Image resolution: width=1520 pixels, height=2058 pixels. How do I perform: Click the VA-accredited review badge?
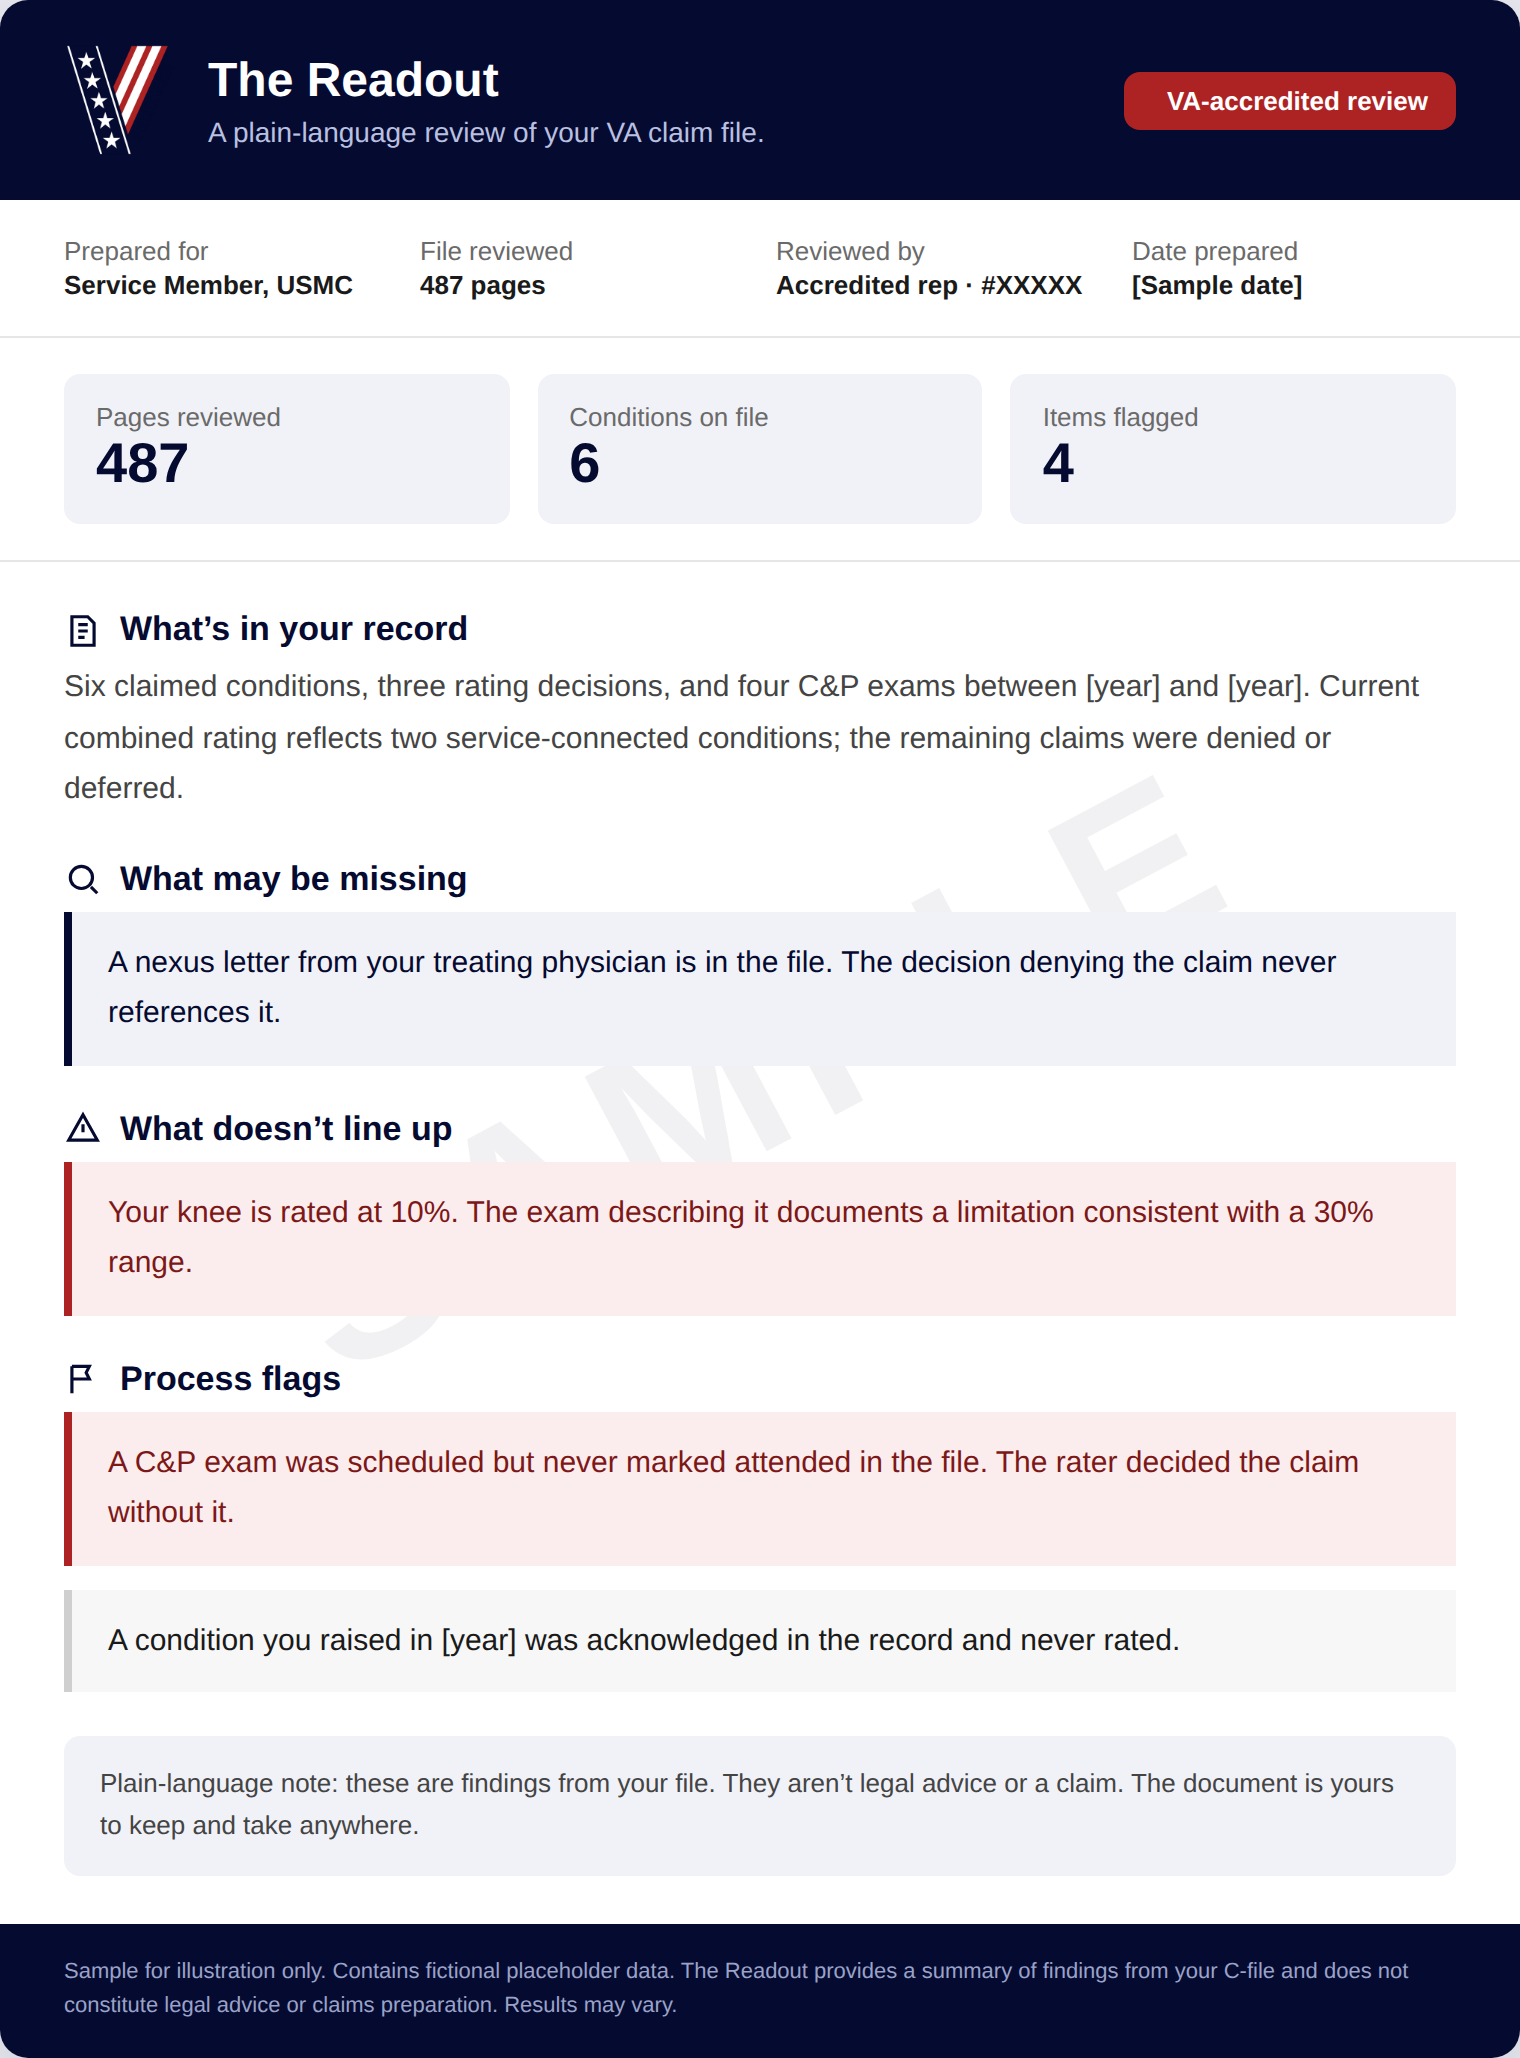[x=1289, y=101]
